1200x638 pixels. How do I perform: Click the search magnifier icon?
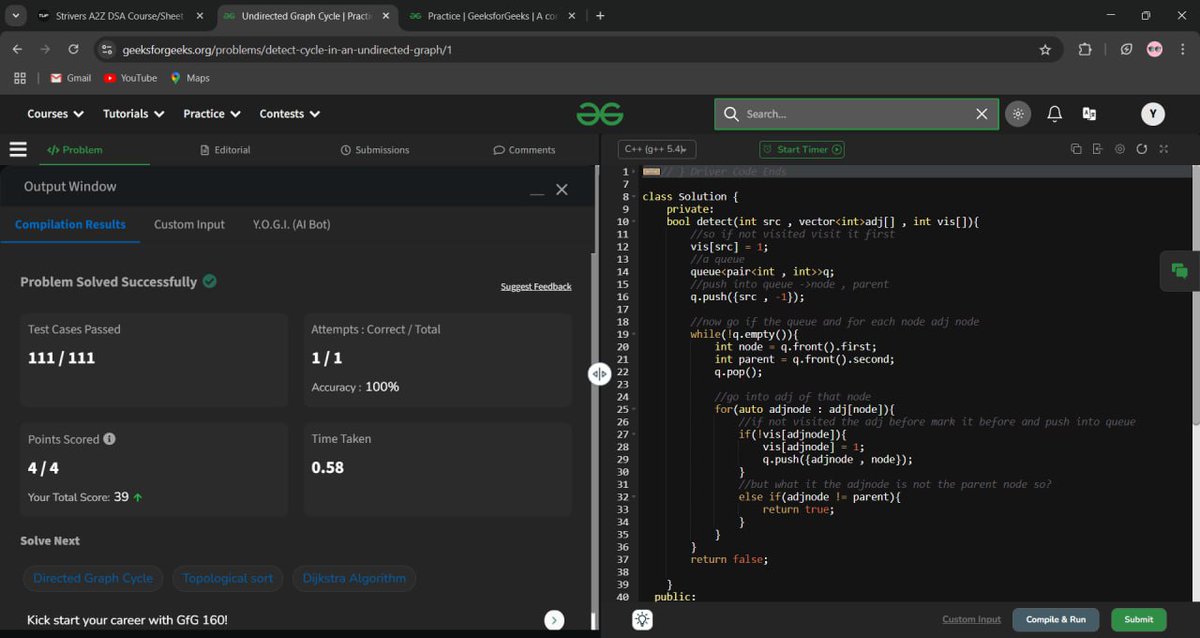731,114
